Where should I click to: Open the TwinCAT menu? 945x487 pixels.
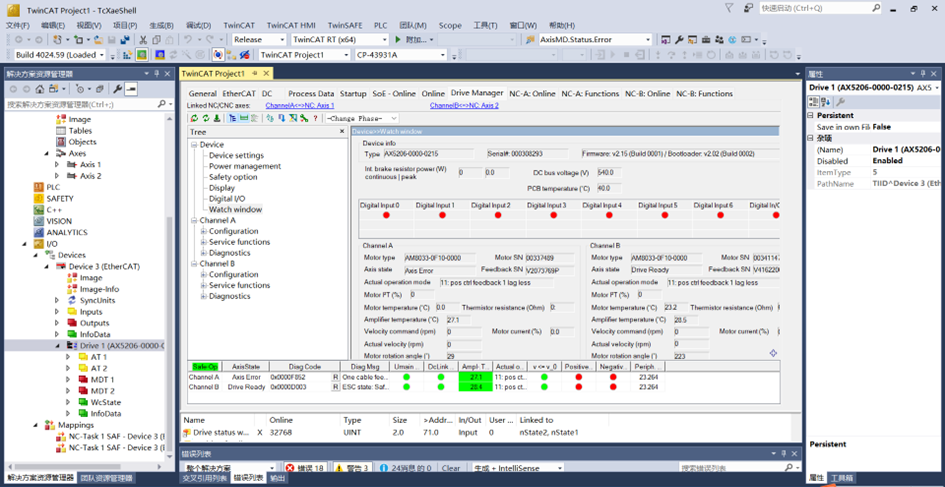click(x=239, y=25)
